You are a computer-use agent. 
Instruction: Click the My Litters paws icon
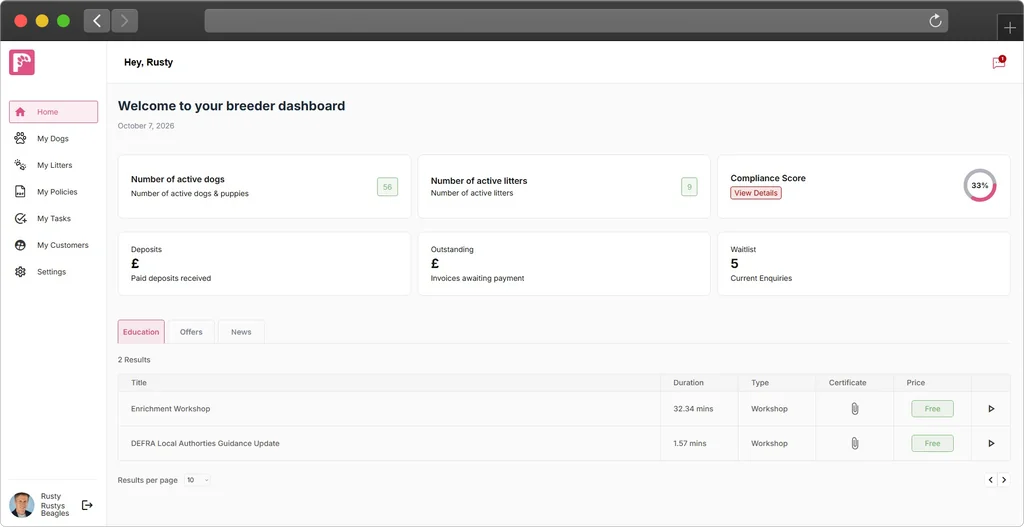(20, 165)
